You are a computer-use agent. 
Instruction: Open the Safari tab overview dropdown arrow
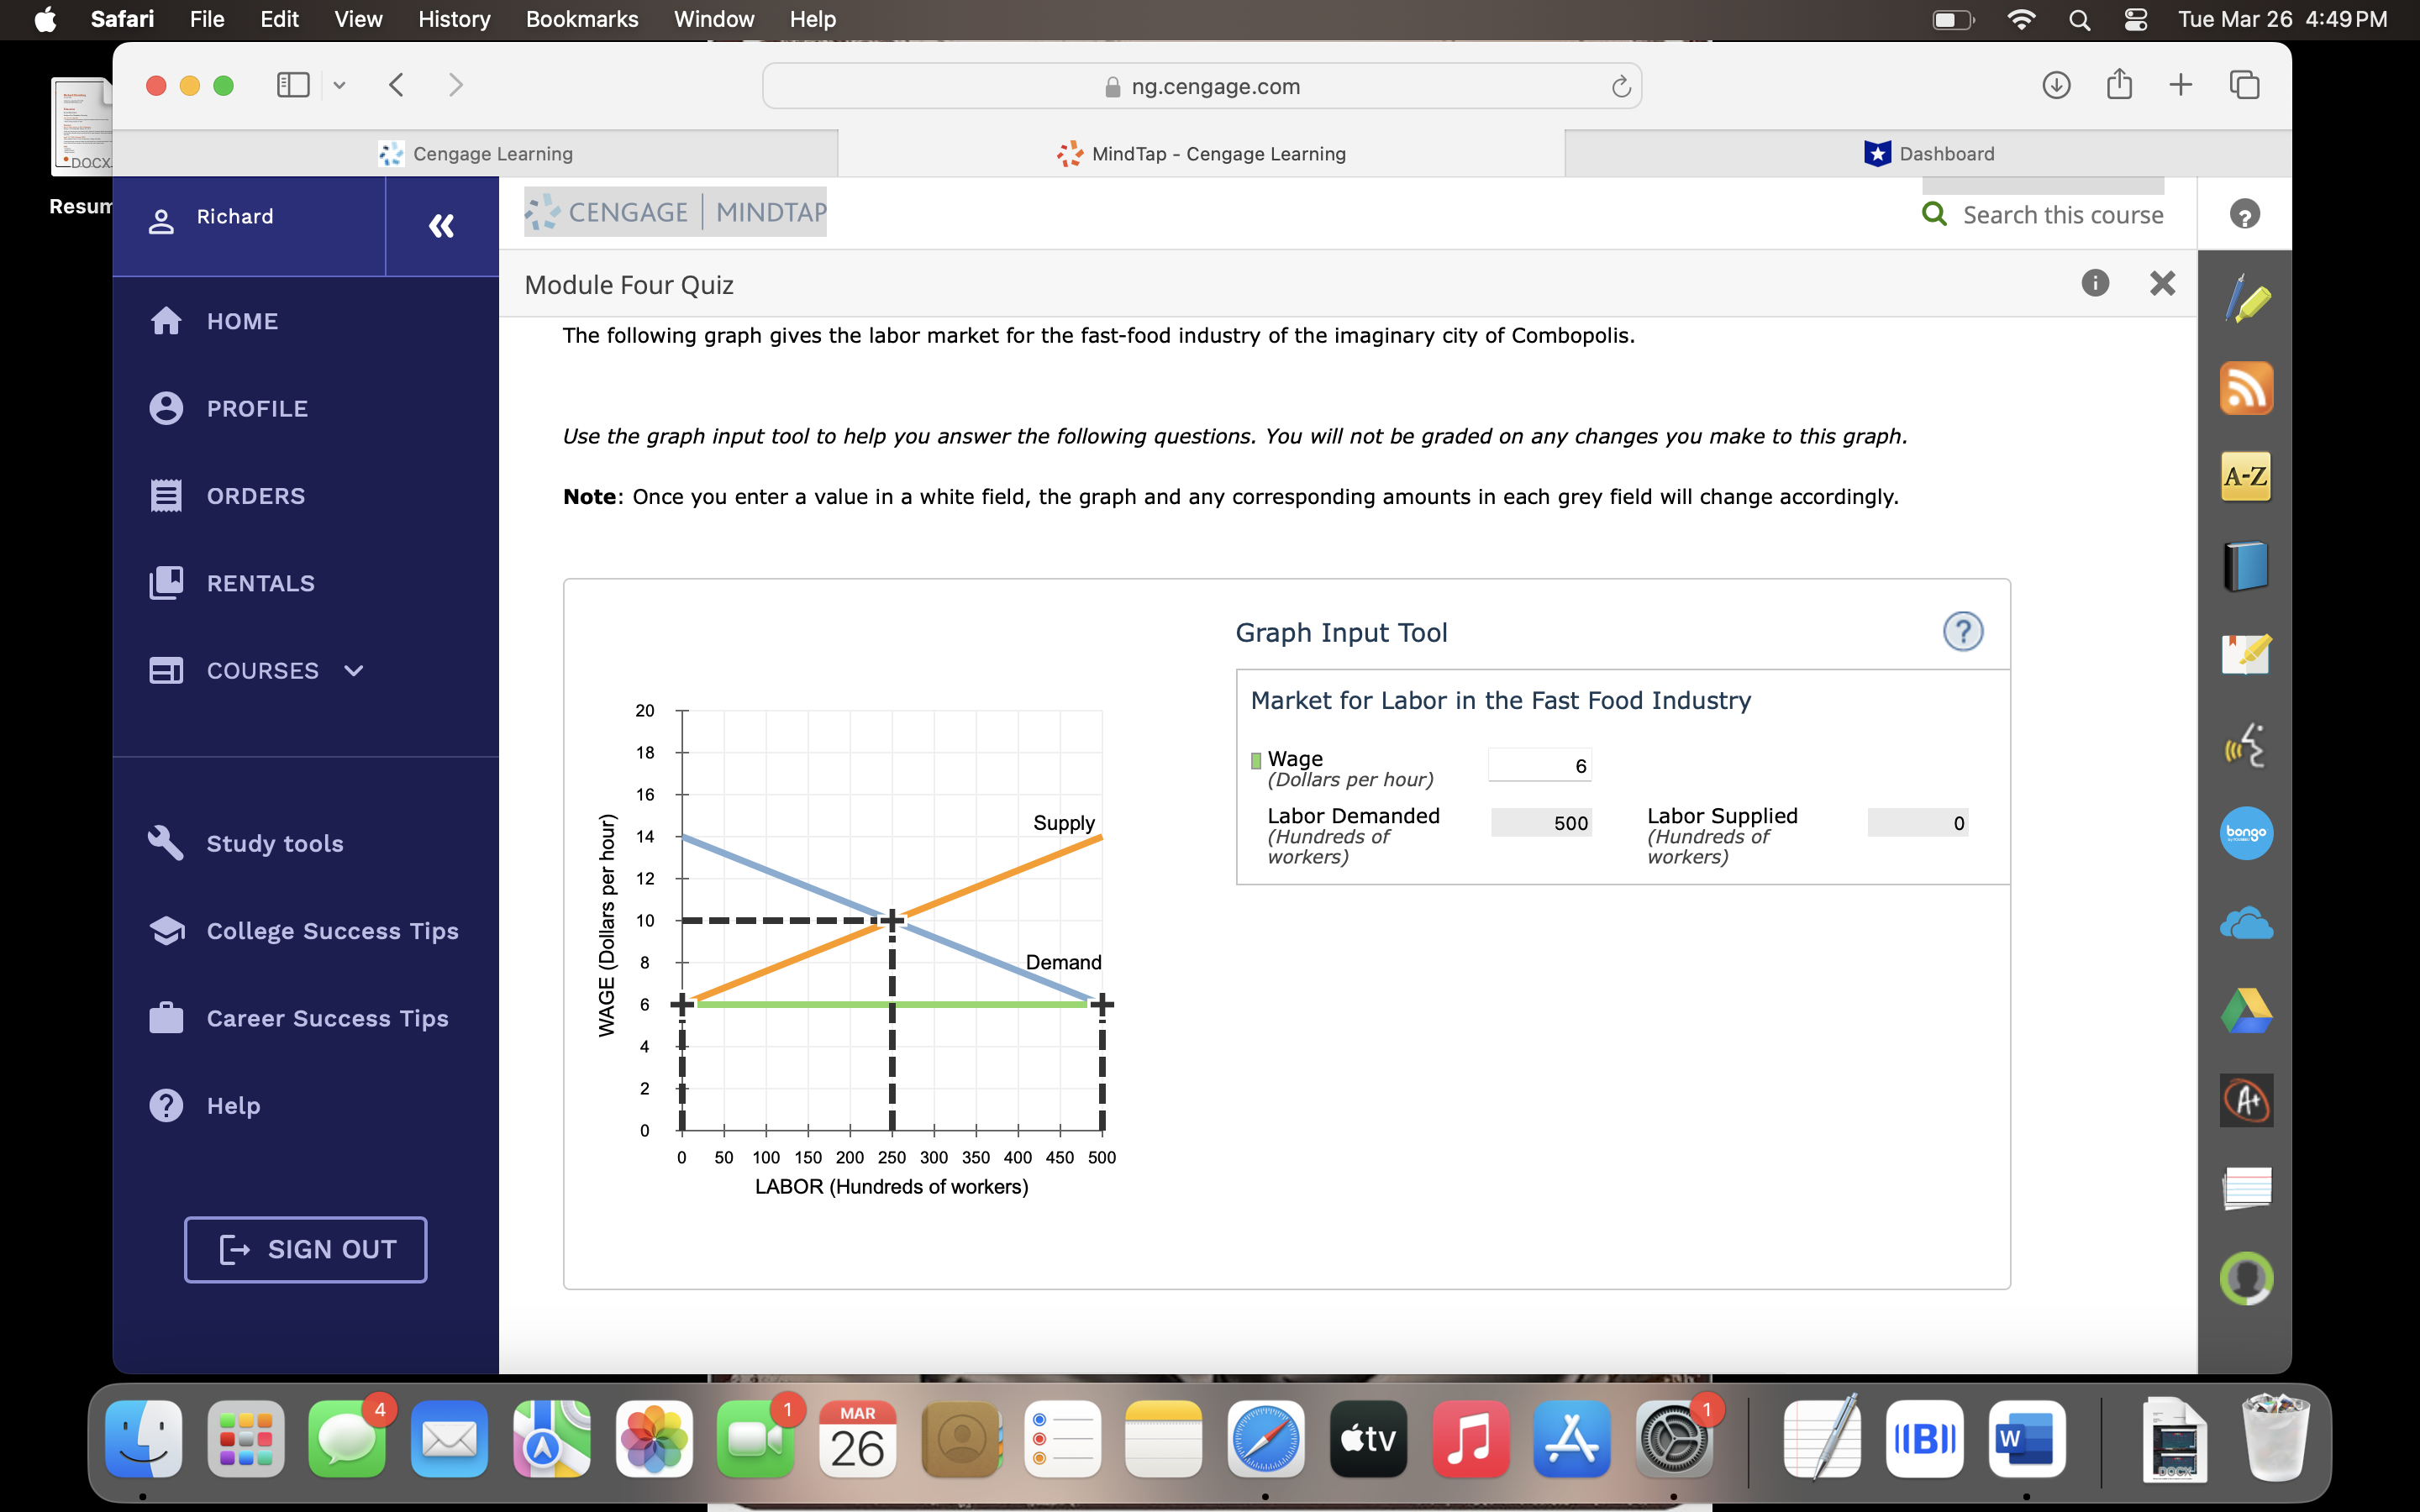tap(339, 85)
